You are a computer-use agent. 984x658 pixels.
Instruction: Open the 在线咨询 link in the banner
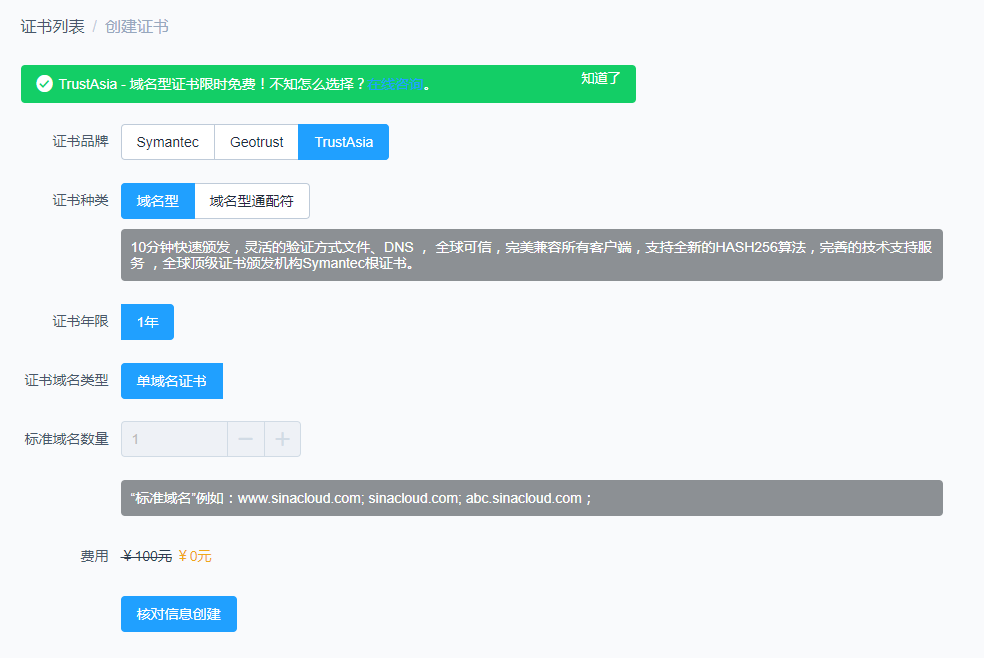(394, 84)
